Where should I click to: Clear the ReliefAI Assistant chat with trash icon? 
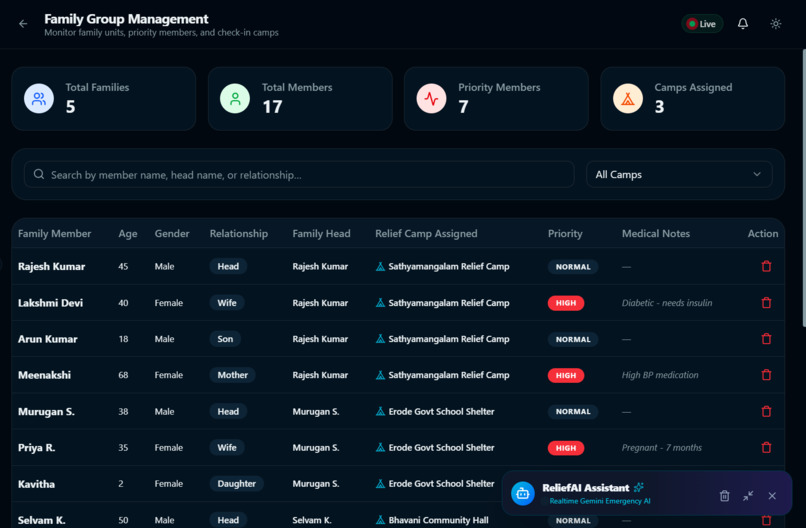point(724,496)
